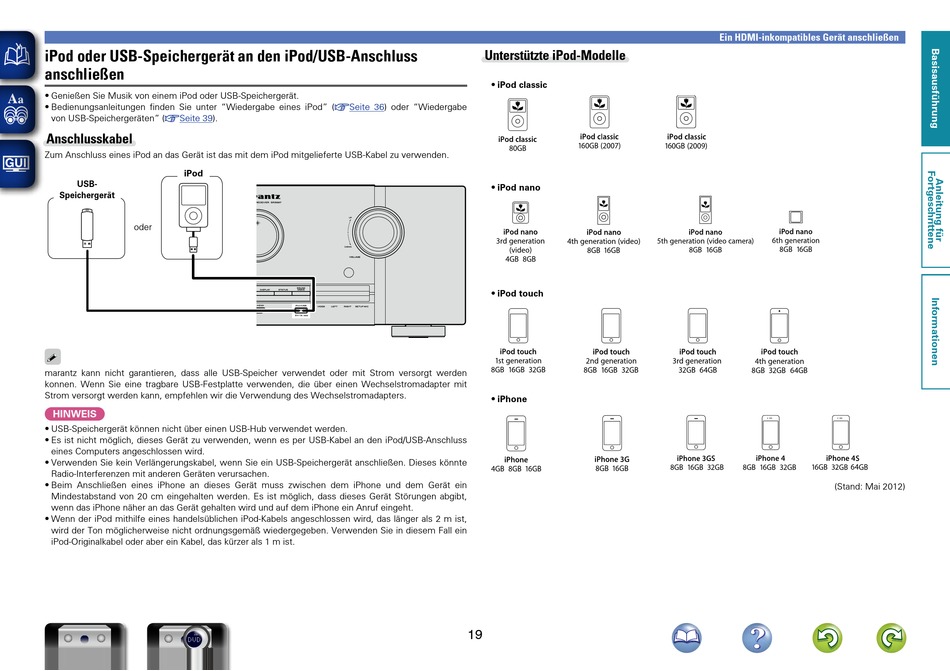Viewport: 950px width, 671px height.
Task: Click the DVD remote thumbnail at page bottom
Action: pyautogui.click(x=188, y=646)
